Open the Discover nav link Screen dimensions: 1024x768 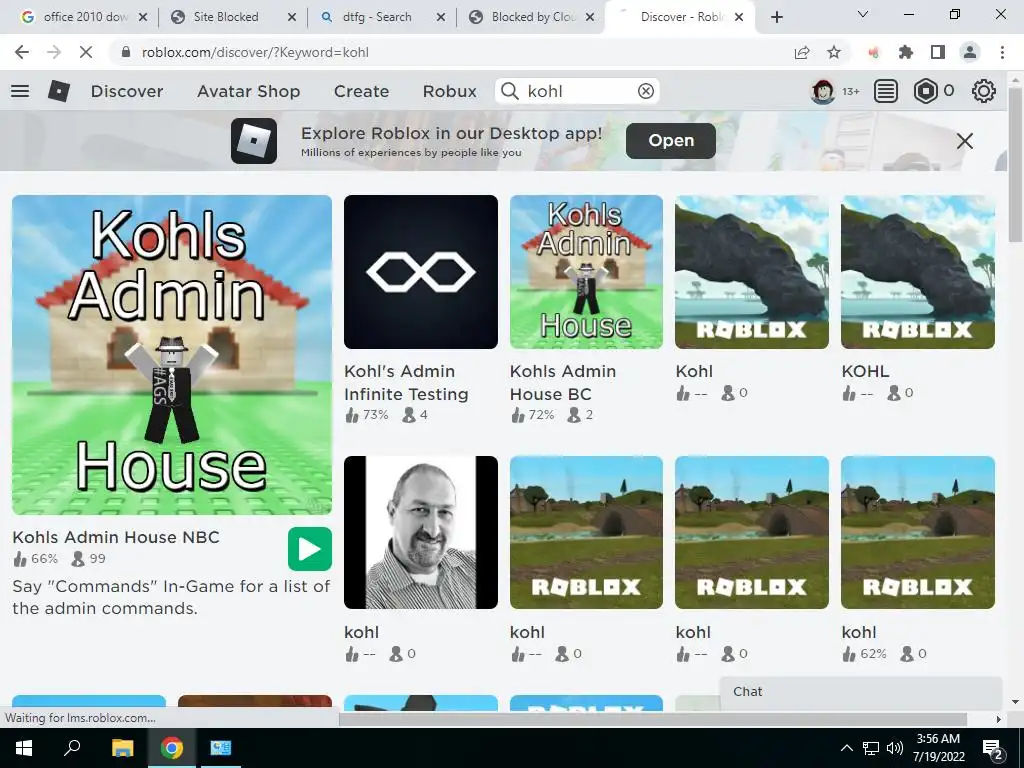127,91
